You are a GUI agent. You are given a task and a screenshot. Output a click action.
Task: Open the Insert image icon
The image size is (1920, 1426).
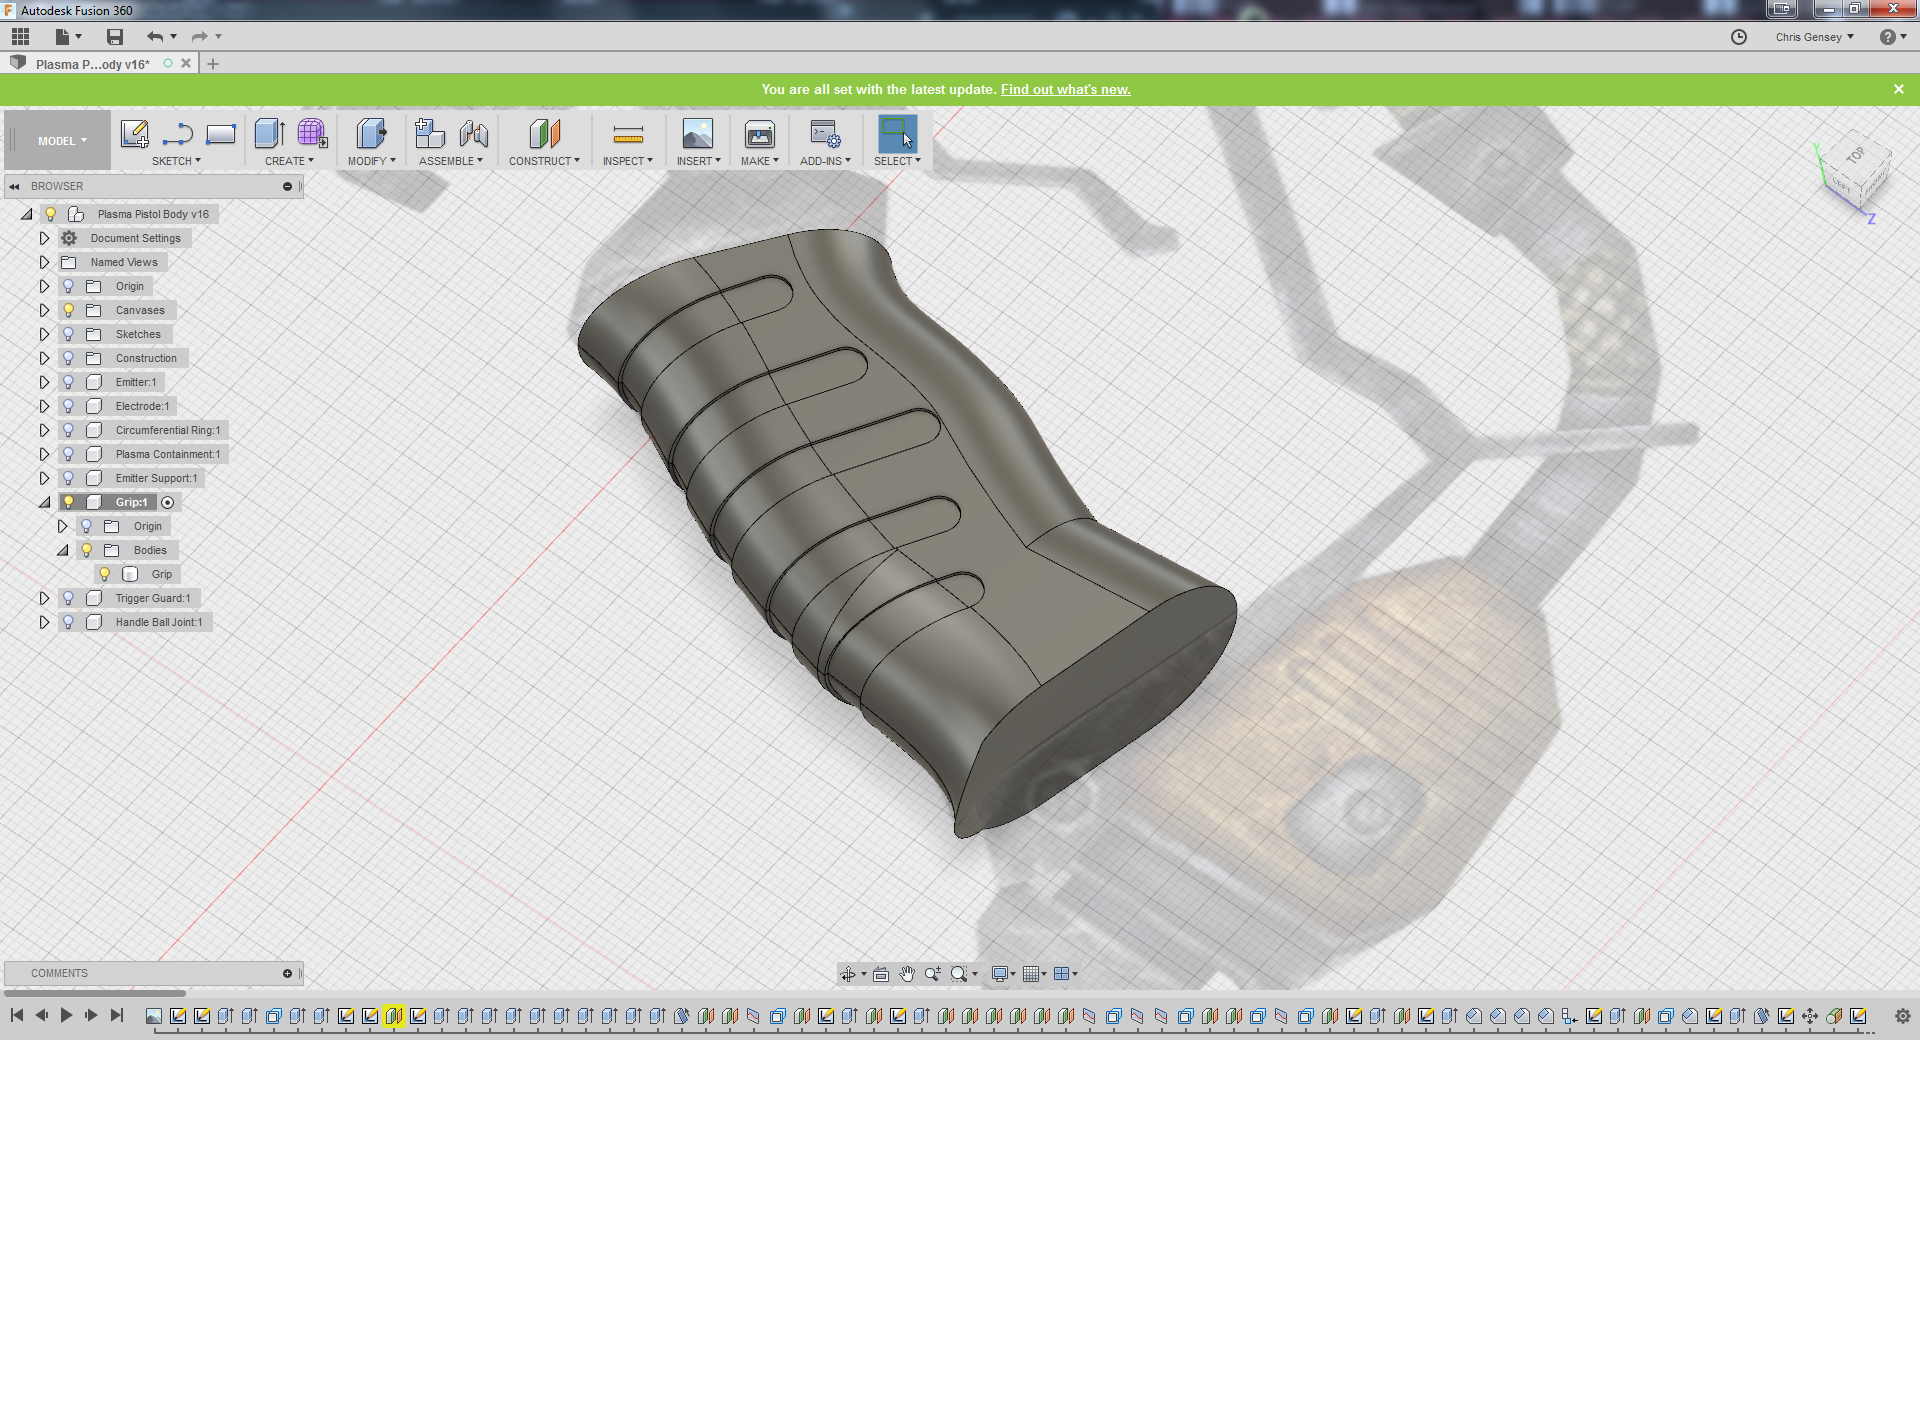[x=697, y=134]
